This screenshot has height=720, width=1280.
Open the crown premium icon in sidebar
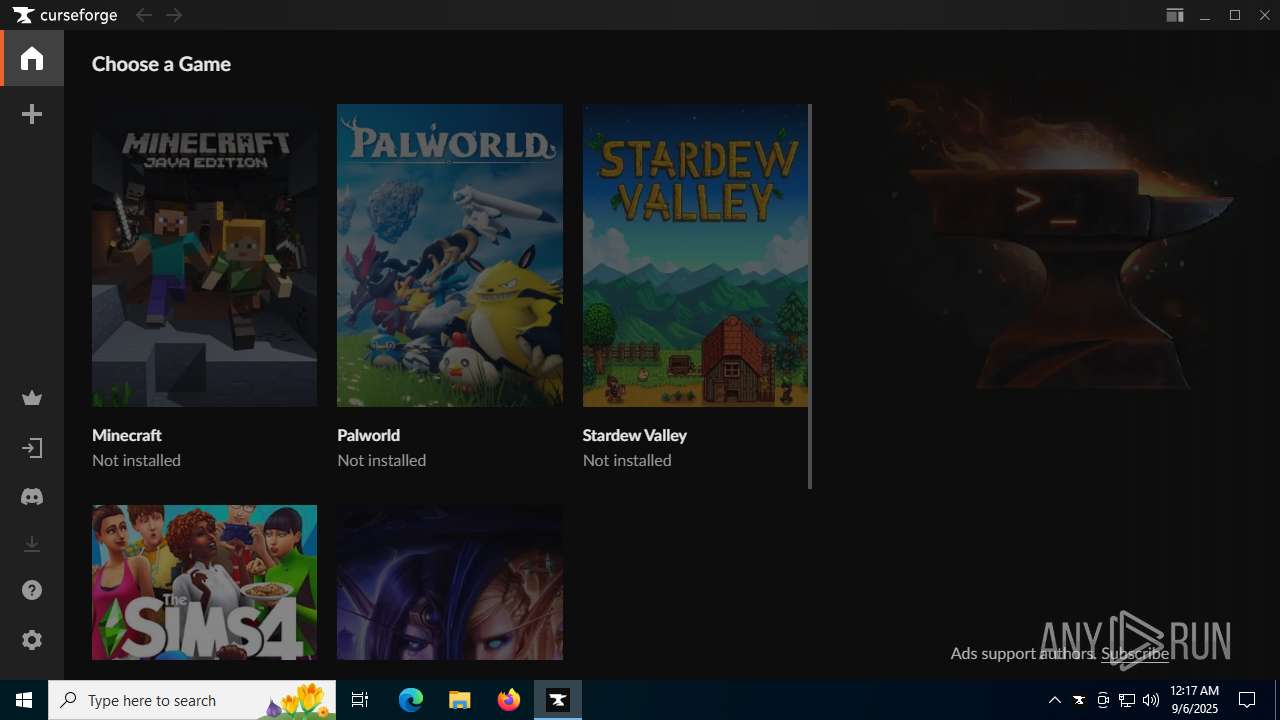[32, 399]
